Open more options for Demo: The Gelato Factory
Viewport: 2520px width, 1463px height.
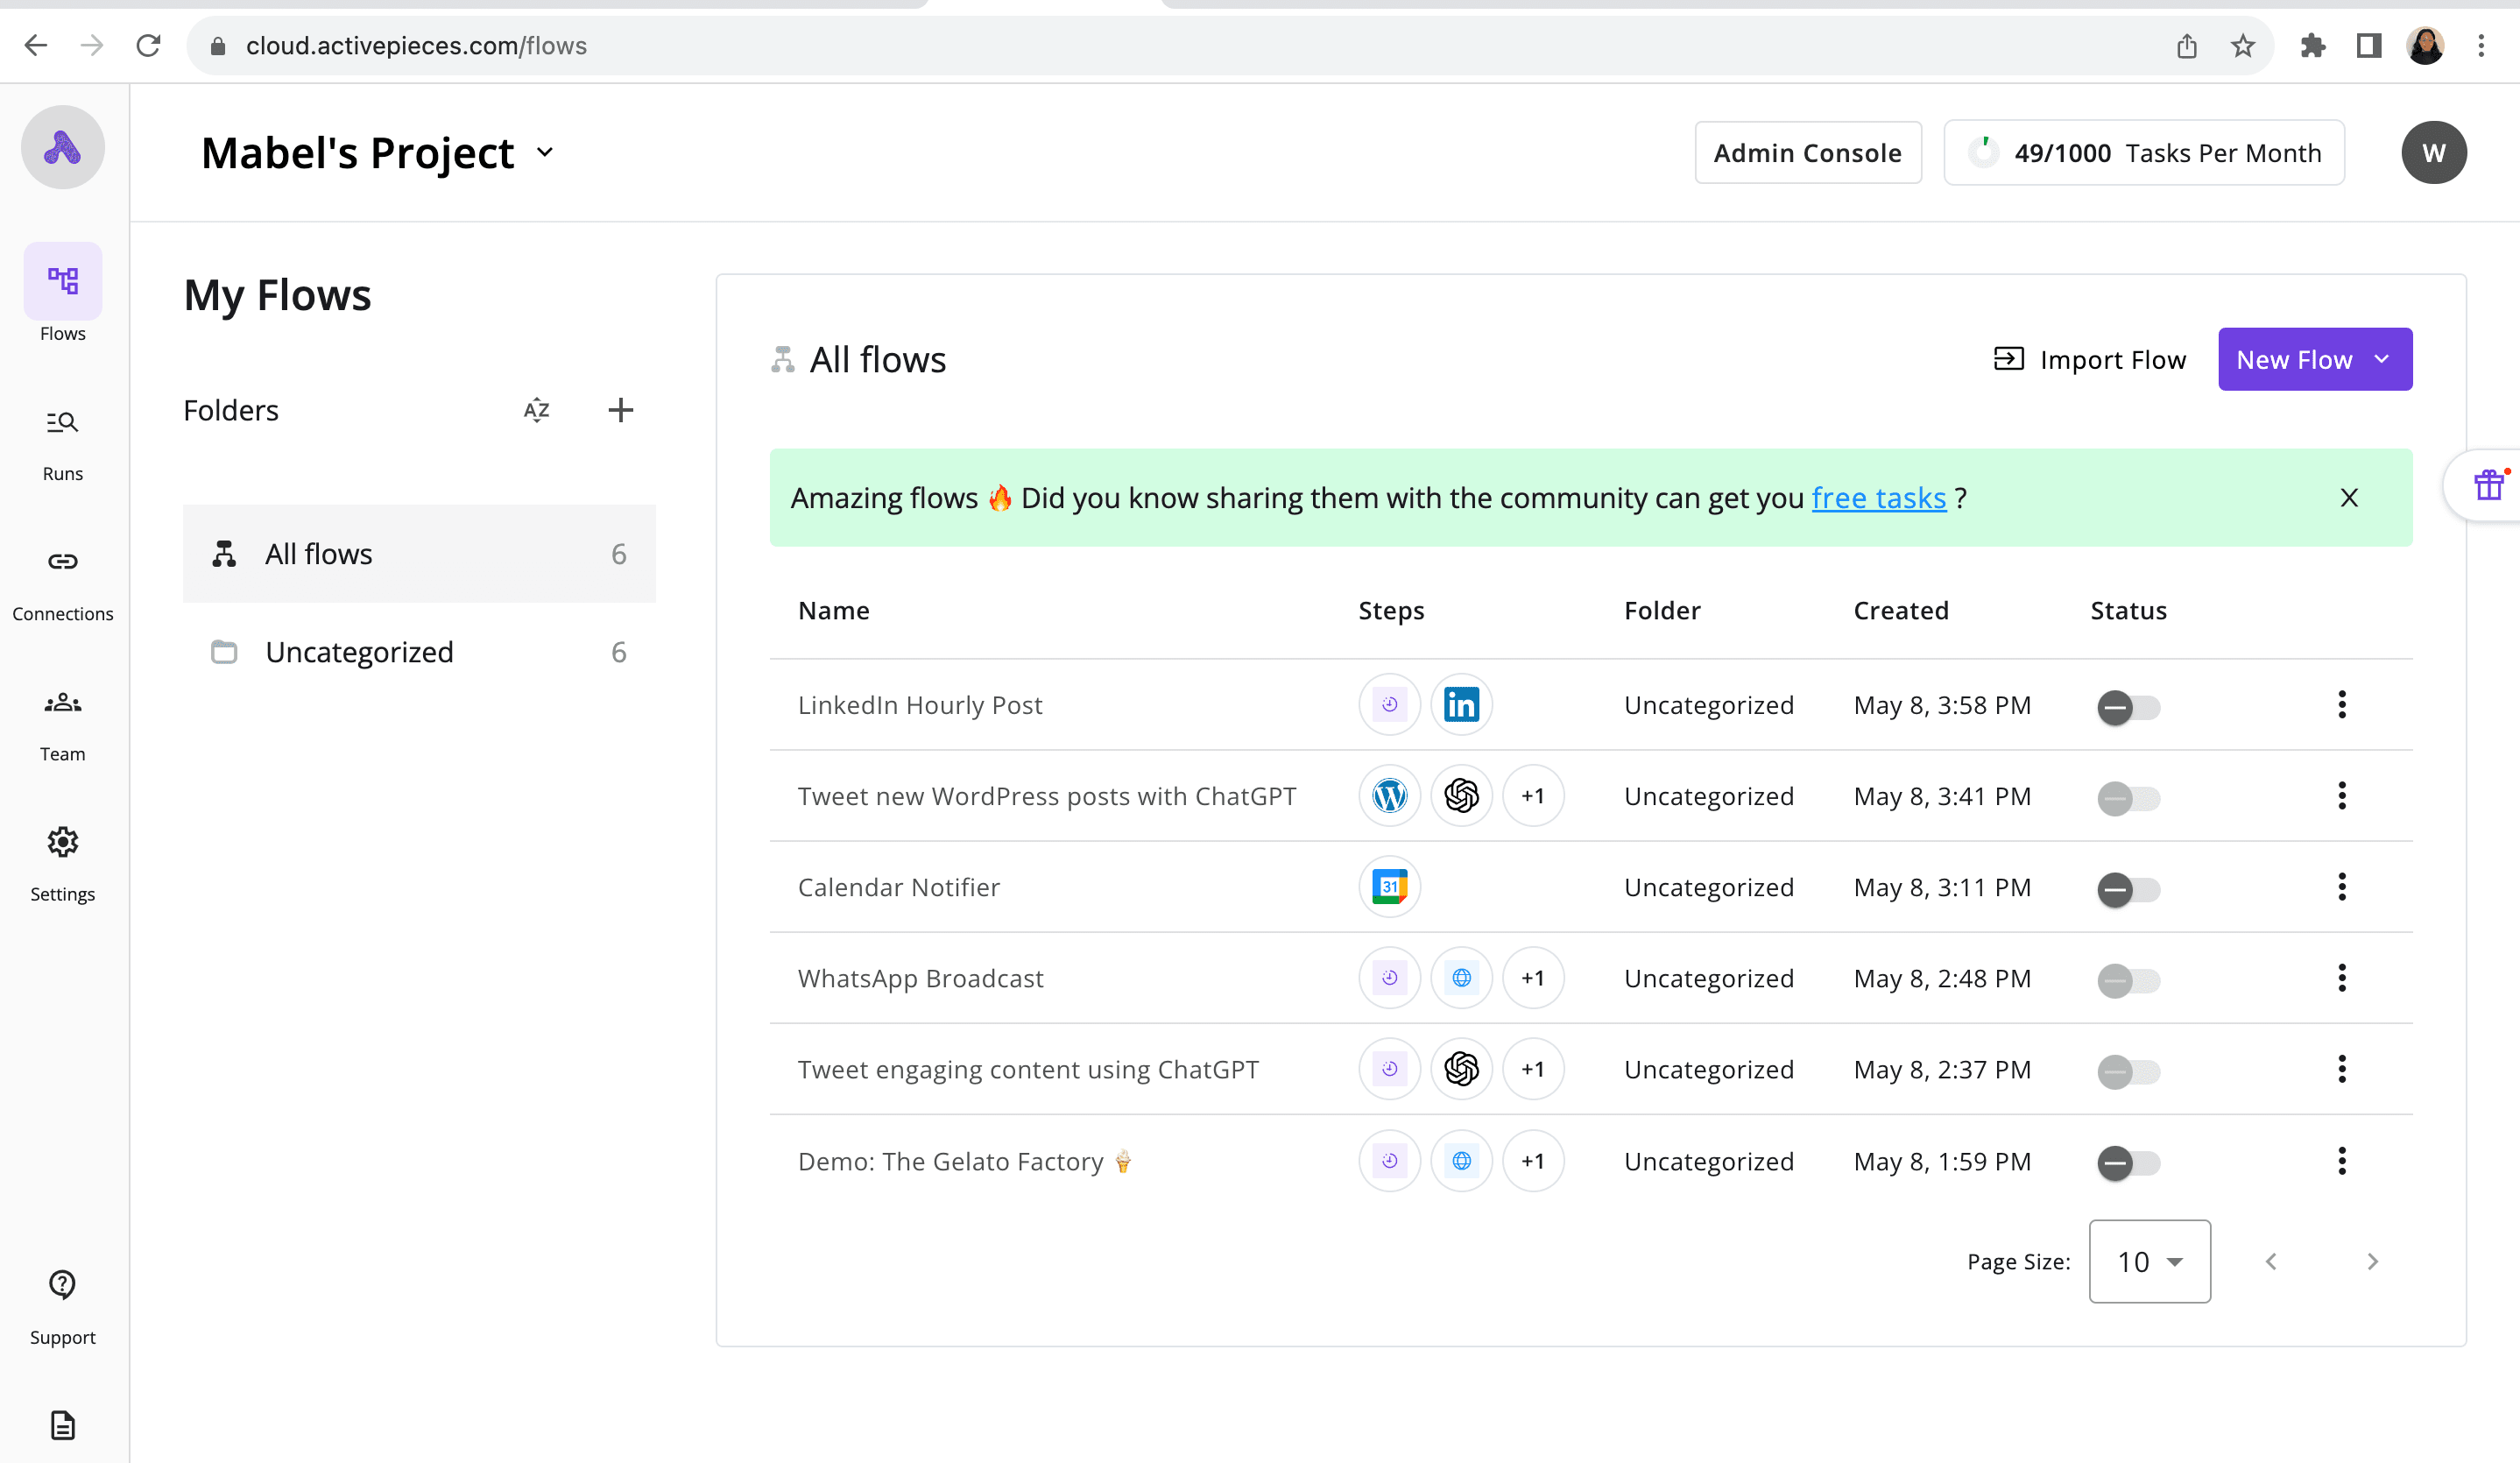(x=2342, y=1160)
